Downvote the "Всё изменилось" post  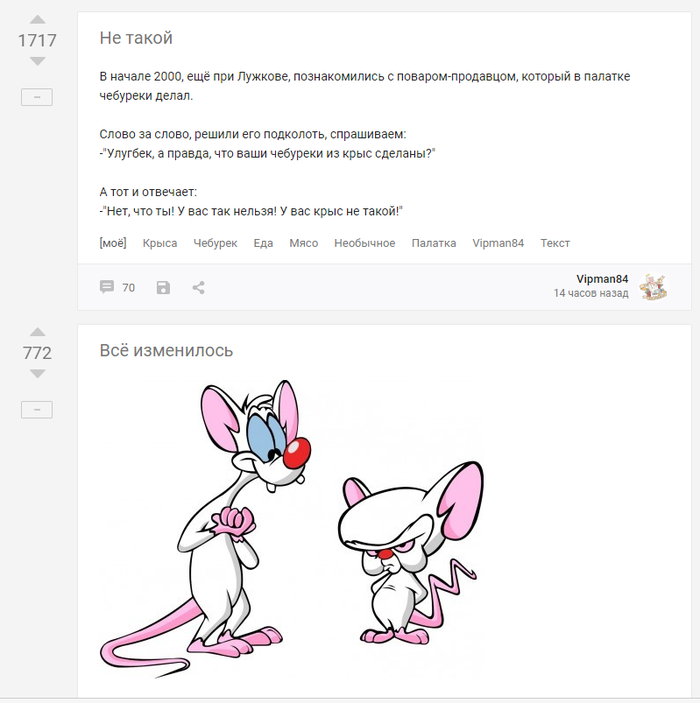tap(37, 373)
